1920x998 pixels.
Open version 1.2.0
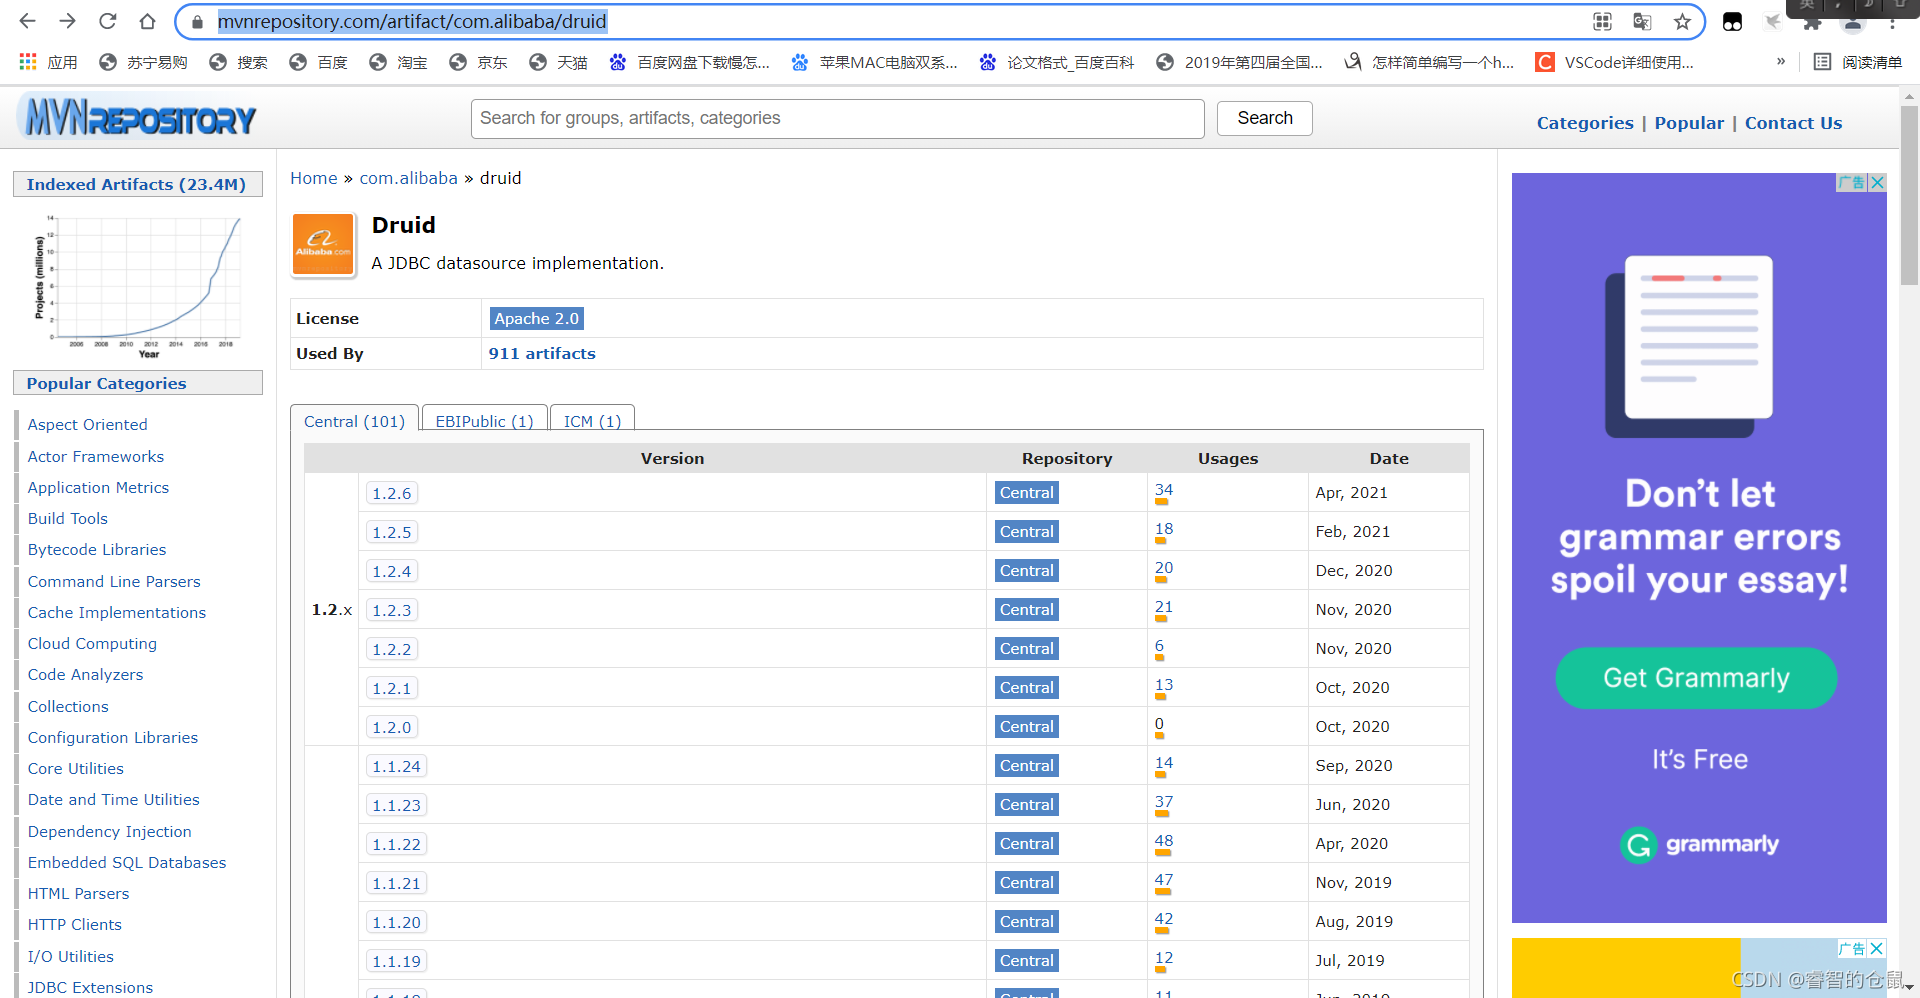pos(392,727)
